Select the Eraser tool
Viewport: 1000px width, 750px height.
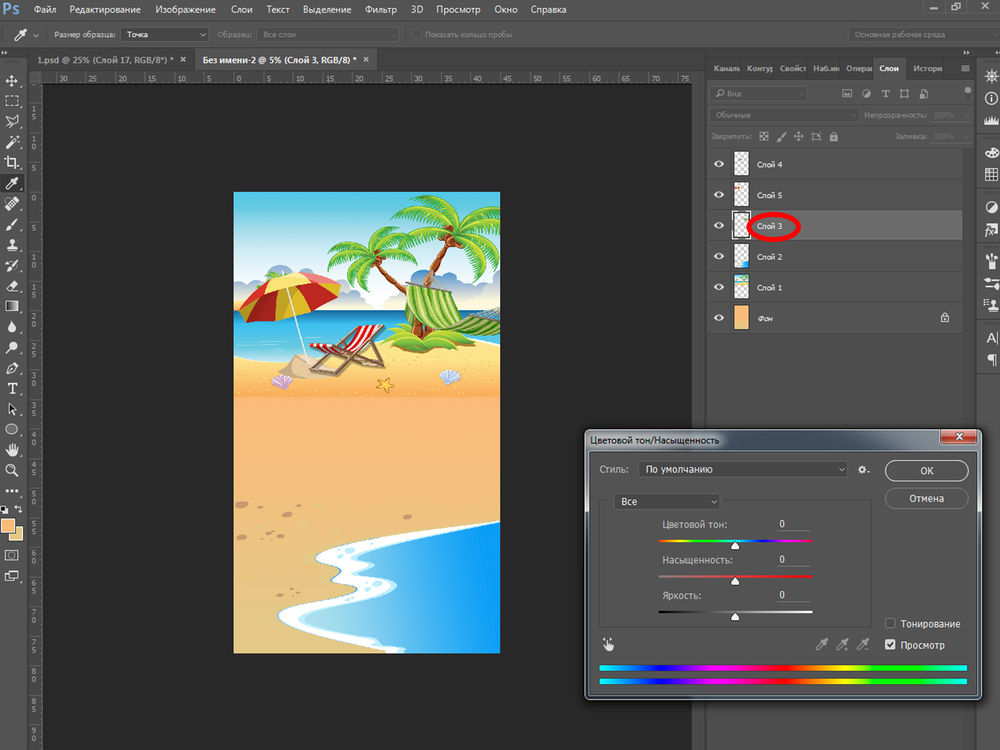(12, 285)
